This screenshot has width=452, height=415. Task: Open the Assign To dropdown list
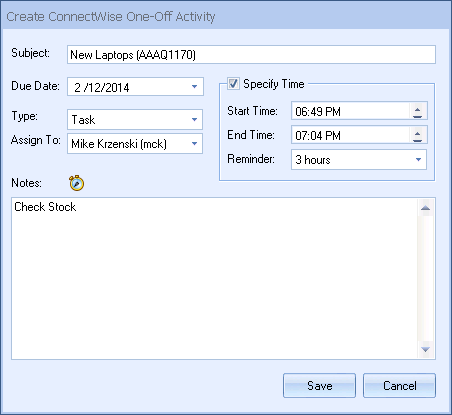pyautogui.click(x=194, y=144)
